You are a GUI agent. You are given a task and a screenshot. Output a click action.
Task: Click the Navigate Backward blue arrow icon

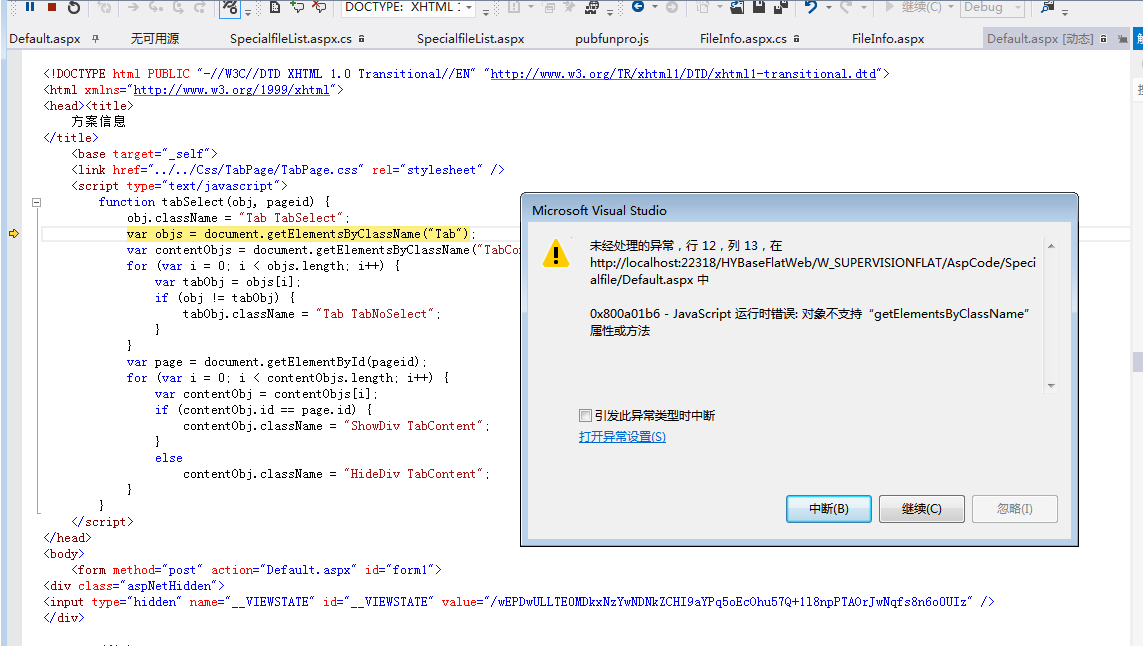click(x=638, y=8)
